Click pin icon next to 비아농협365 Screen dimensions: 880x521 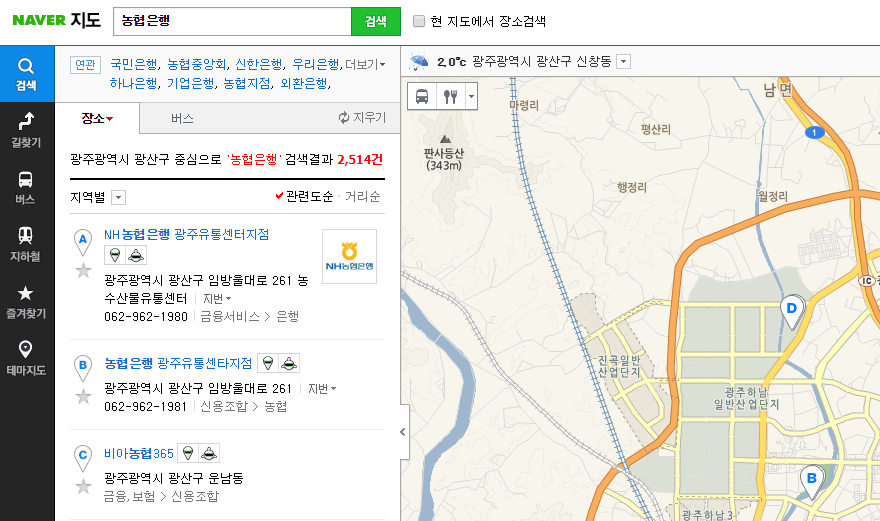click(188, 453)
